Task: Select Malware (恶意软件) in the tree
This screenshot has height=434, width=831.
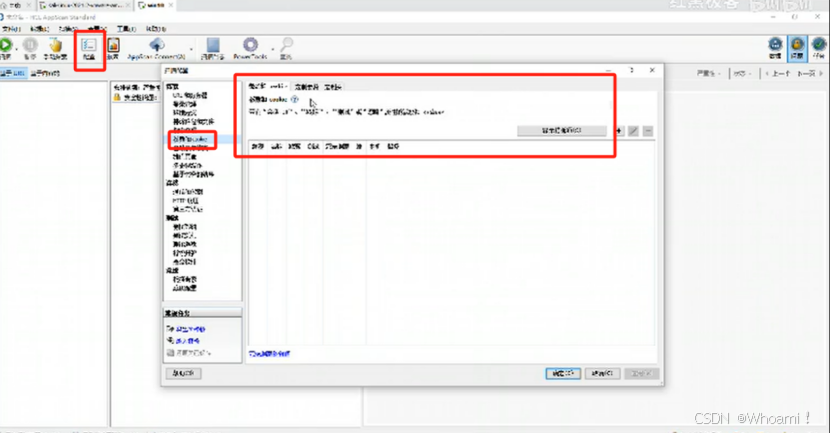Action: [184, 262]
